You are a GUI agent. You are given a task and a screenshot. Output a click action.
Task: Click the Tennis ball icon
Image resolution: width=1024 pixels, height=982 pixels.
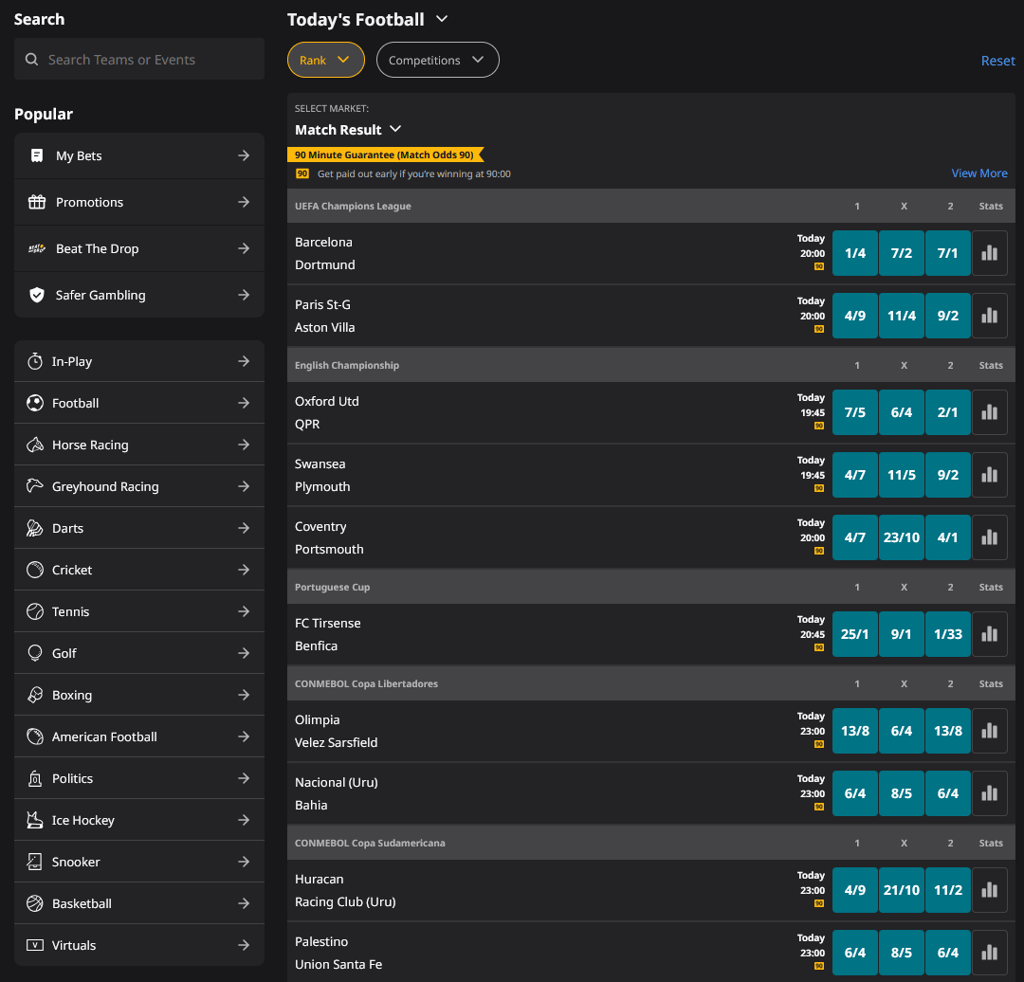35,612
